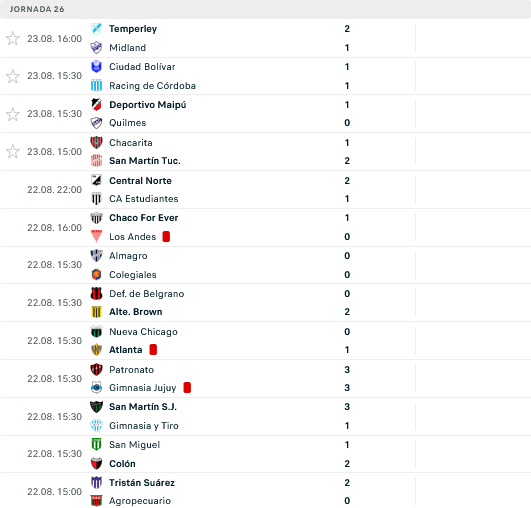Click the Colón team crest
The height and width of the screenshot is (508, 531).
click(x=97, y=464)
